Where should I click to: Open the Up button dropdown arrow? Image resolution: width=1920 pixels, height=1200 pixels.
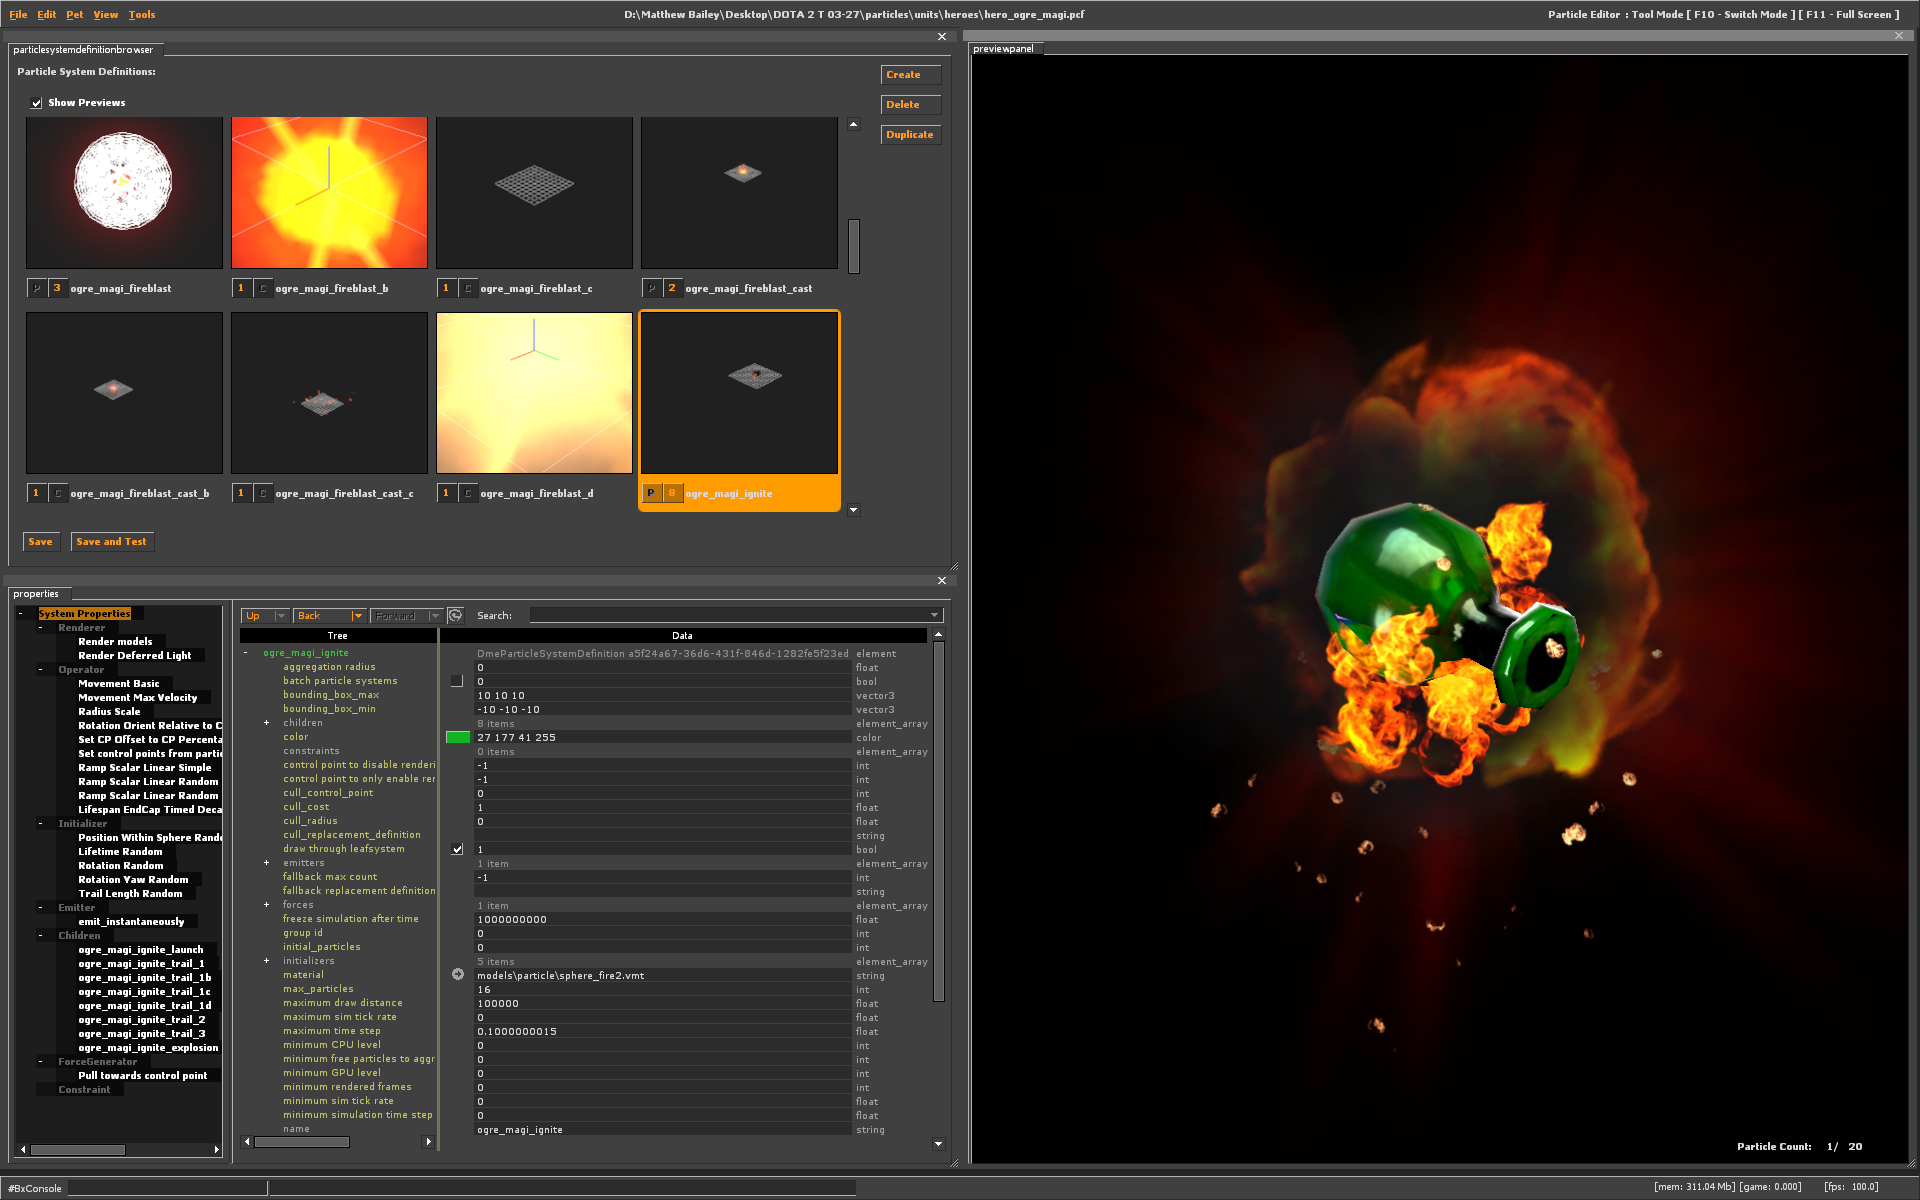tap(280, 616)
